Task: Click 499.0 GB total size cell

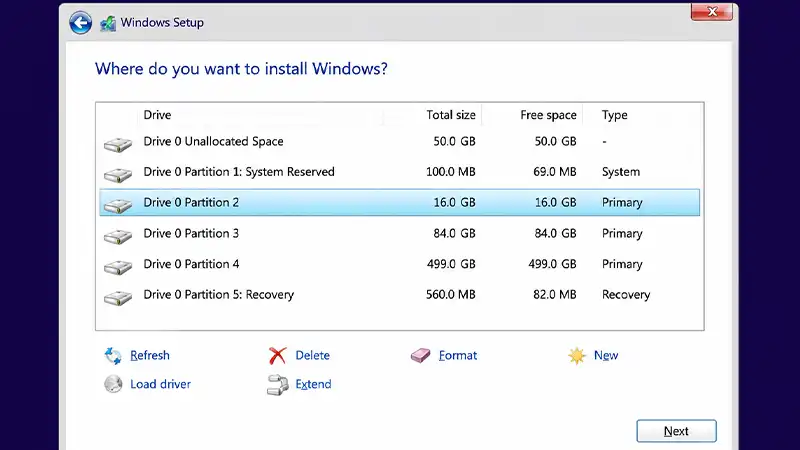Action: tap(451, 264)
